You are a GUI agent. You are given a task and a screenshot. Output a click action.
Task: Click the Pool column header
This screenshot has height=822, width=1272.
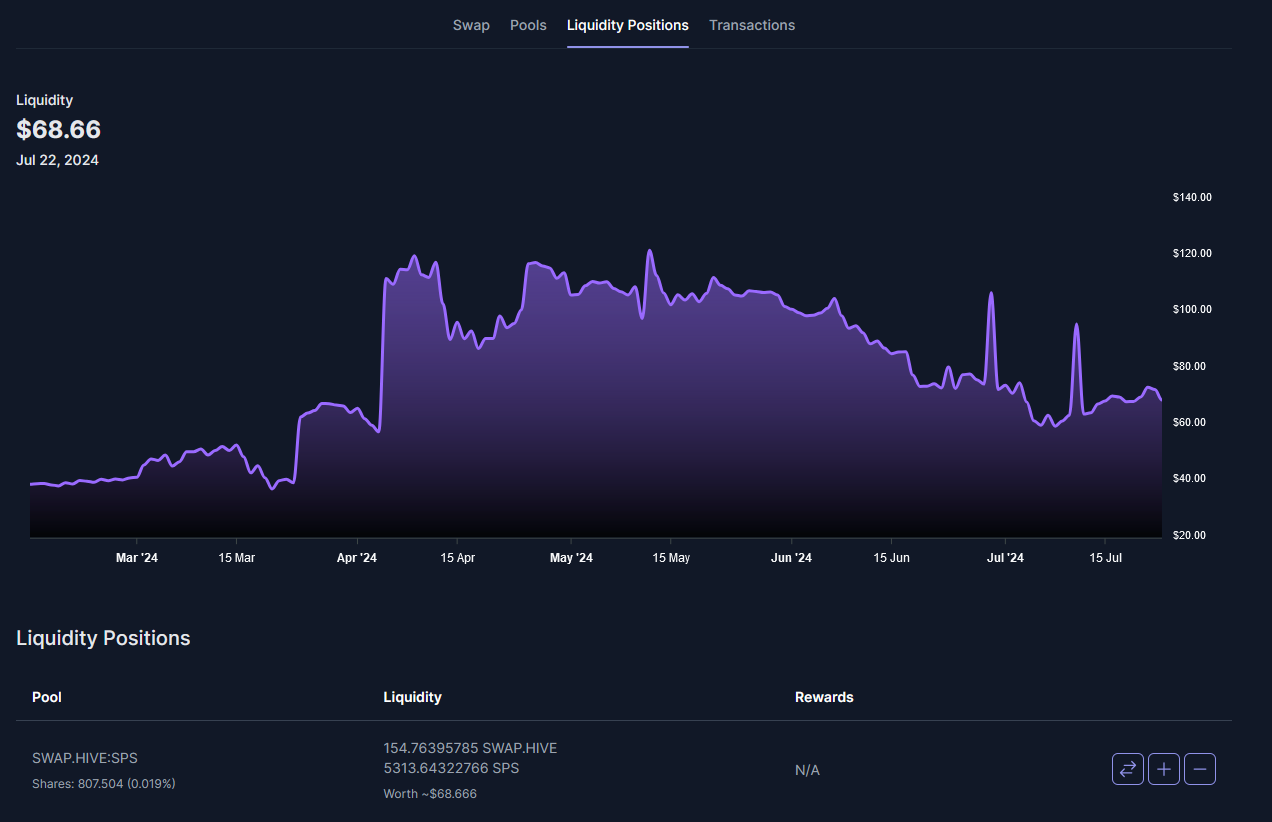[47, 697]
